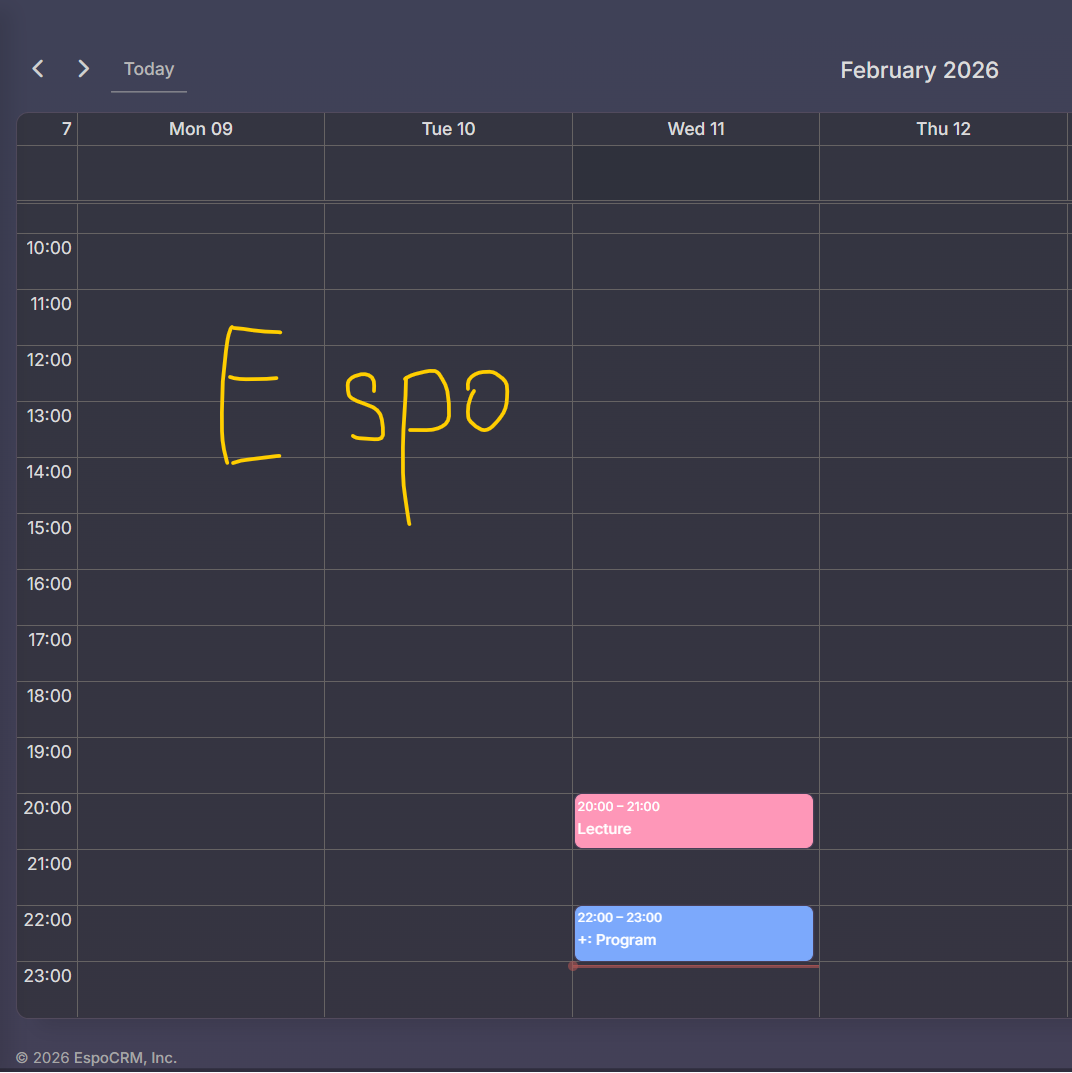Click the 20:00 time label
The width and height of the screenshot is (1072, 1073).
47,808
